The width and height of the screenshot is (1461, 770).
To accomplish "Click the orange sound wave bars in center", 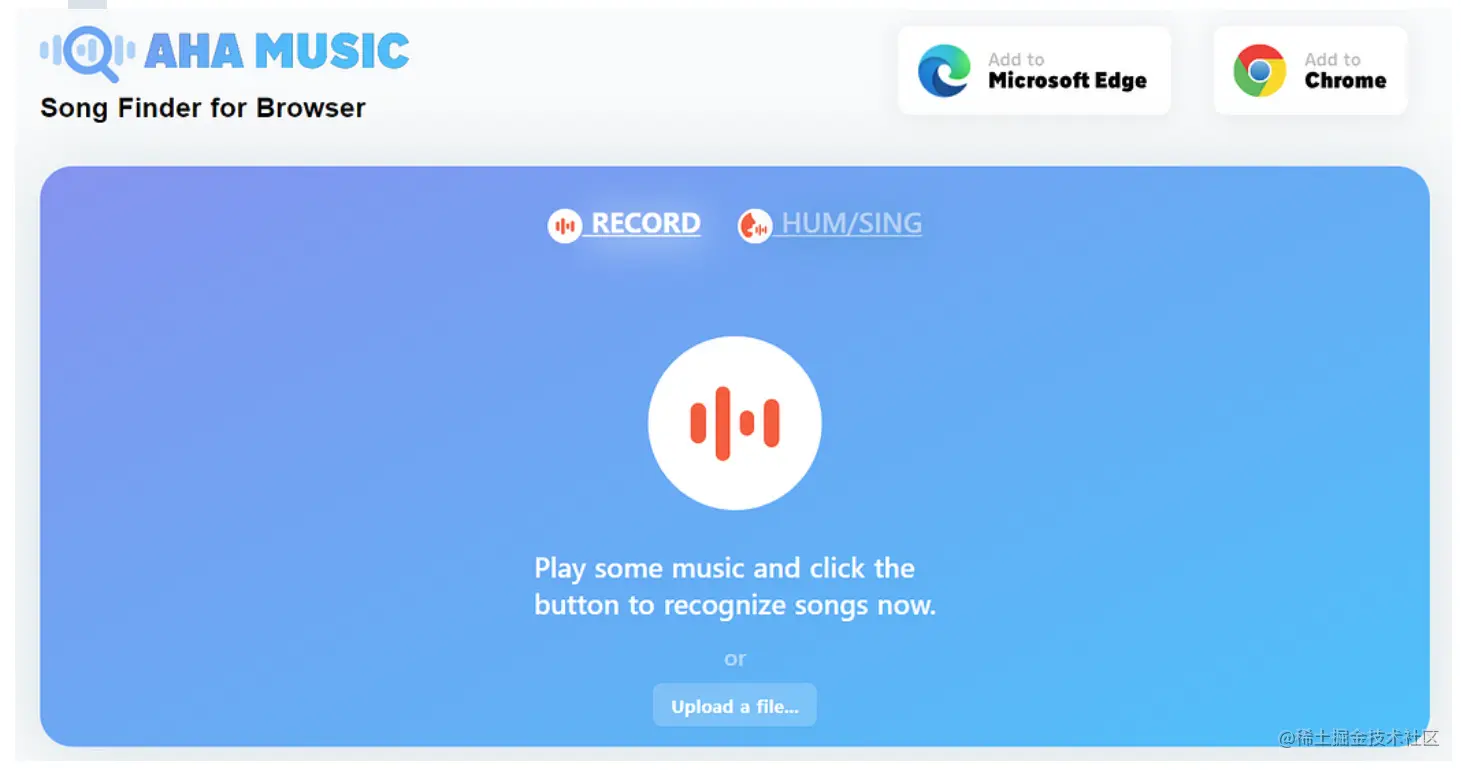I will point(735,423).
